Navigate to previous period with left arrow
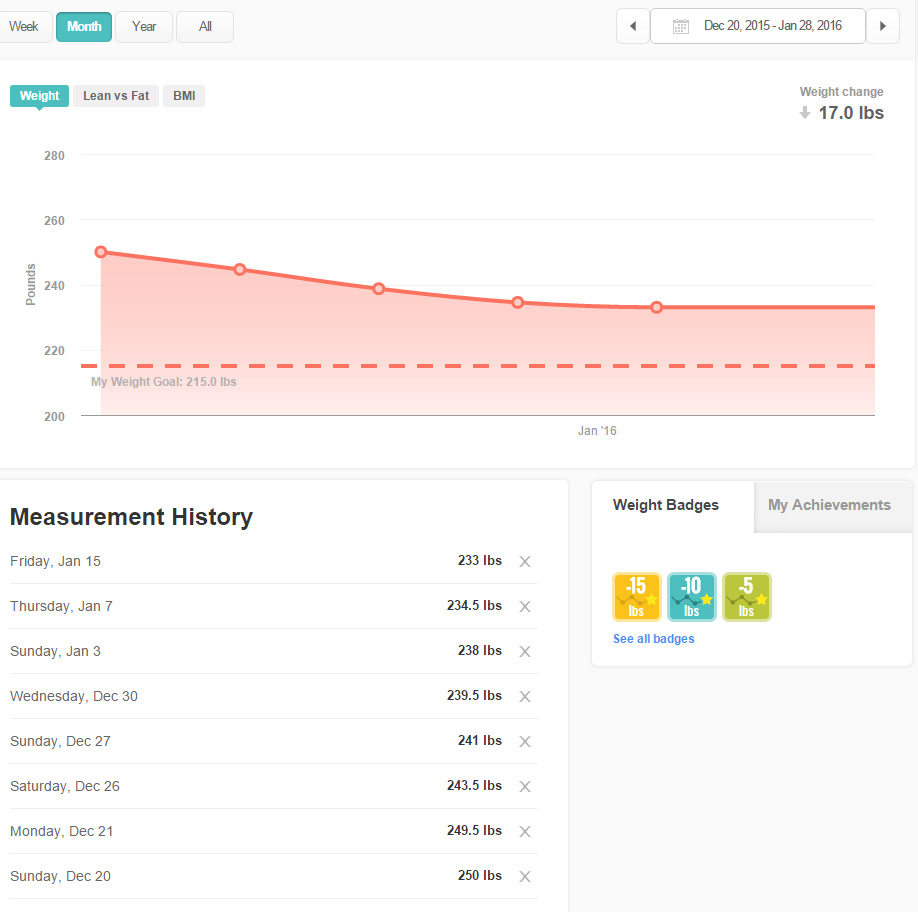The width and height of the screenshot is (918, 912). (632, 26)
